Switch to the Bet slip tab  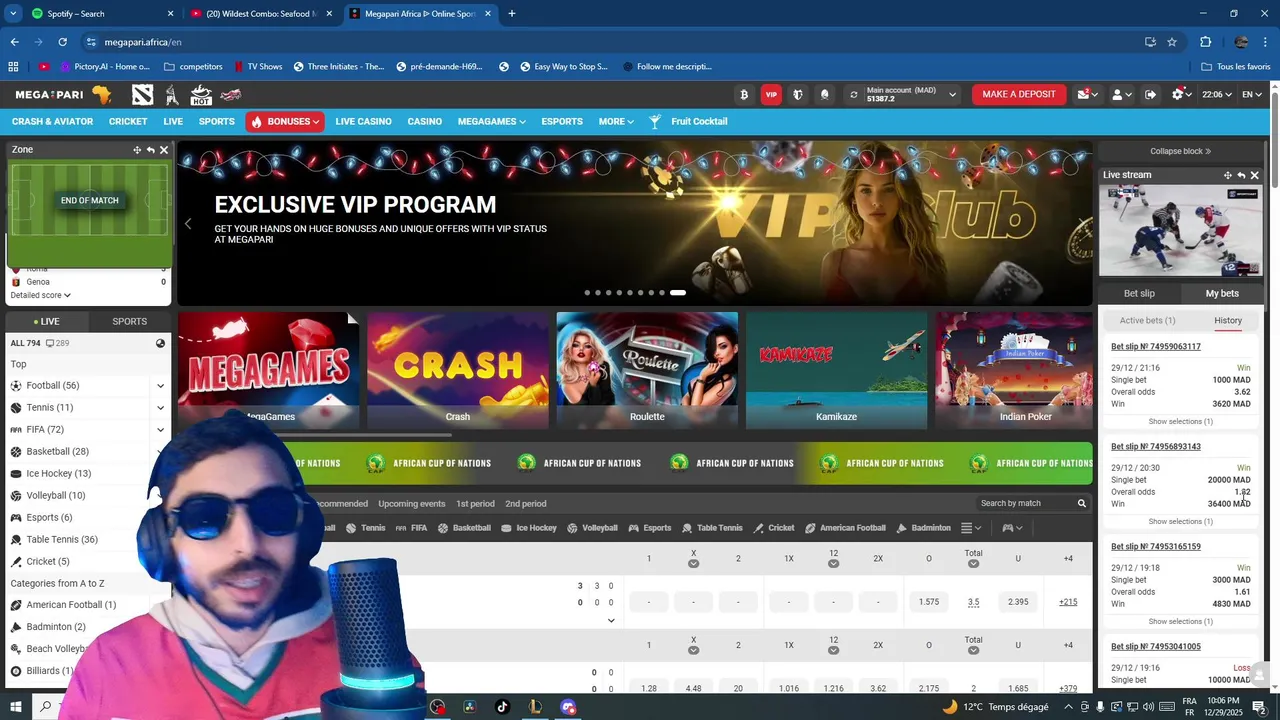pos(1139,293)
